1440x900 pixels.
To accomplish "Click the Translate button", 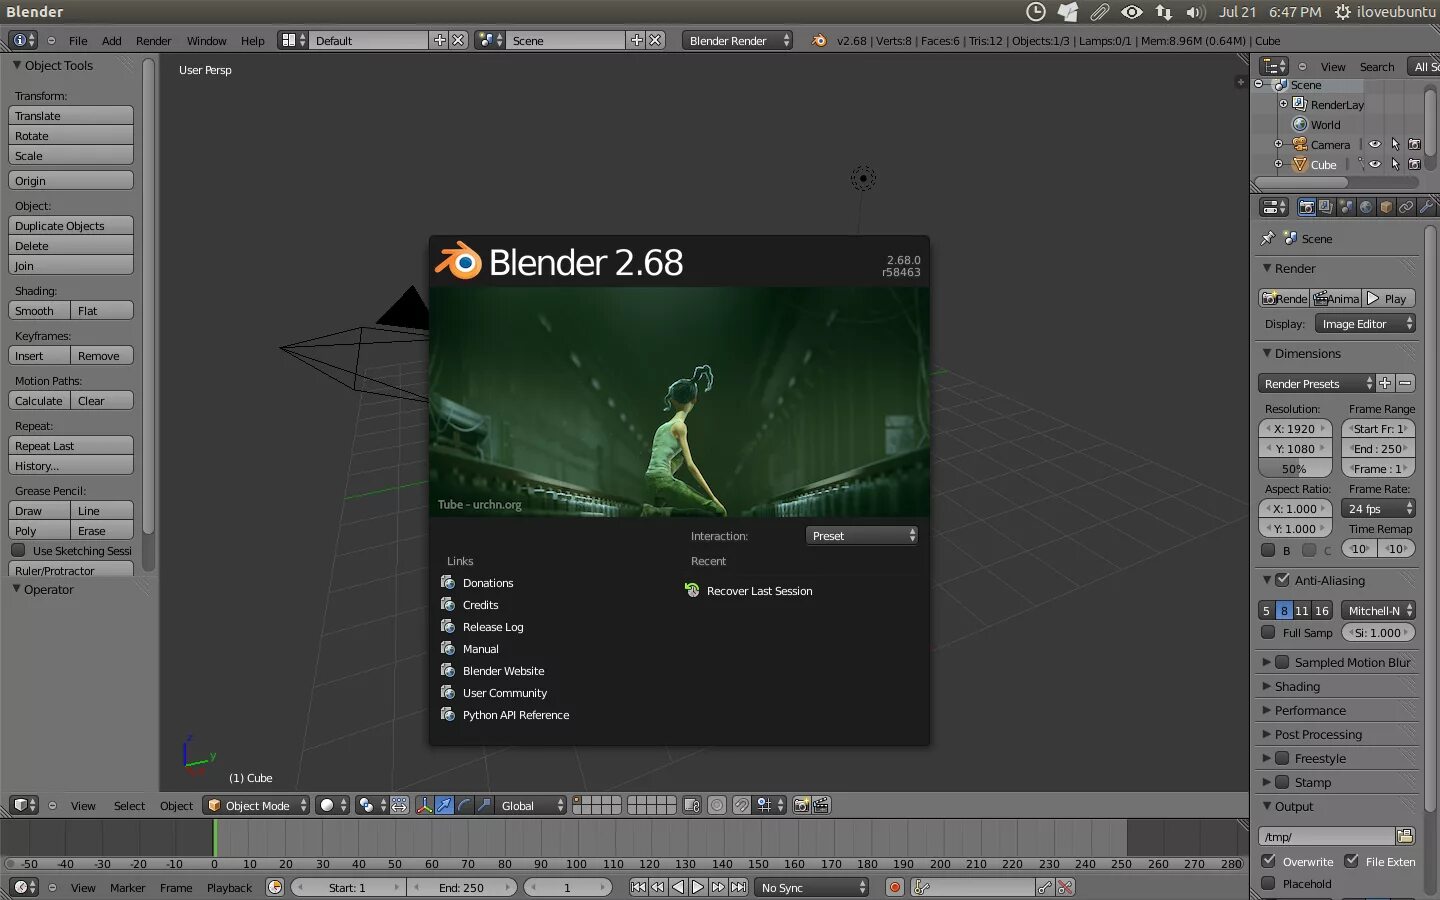I will [71, 115].
